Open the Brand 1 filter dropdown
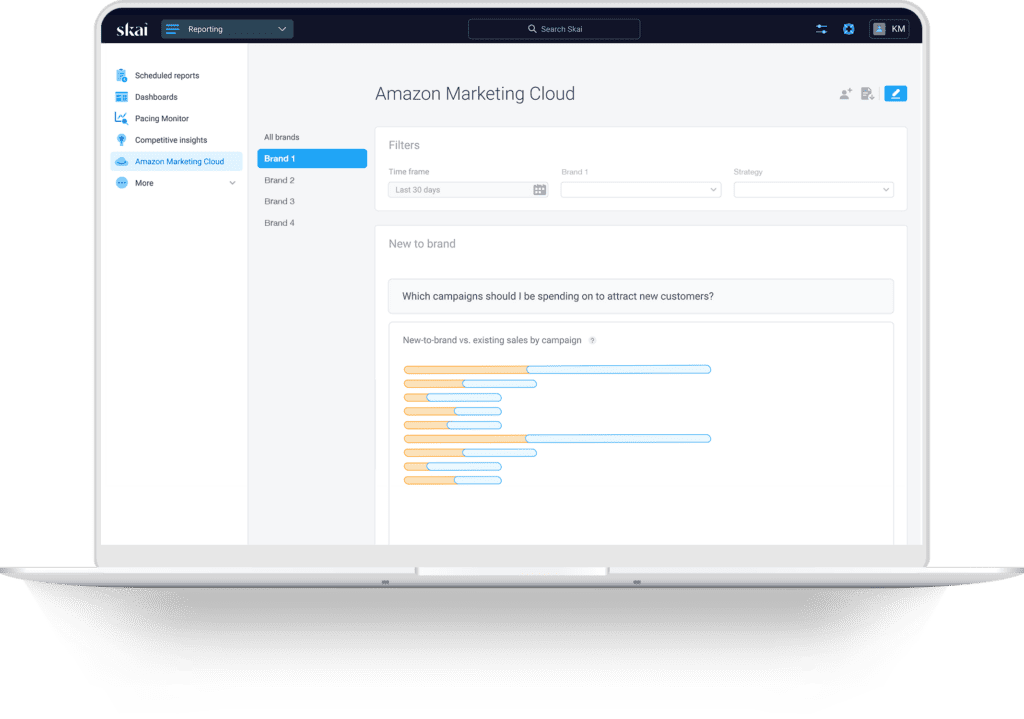This screenshot has height=719, width=1024. (640, 189)
